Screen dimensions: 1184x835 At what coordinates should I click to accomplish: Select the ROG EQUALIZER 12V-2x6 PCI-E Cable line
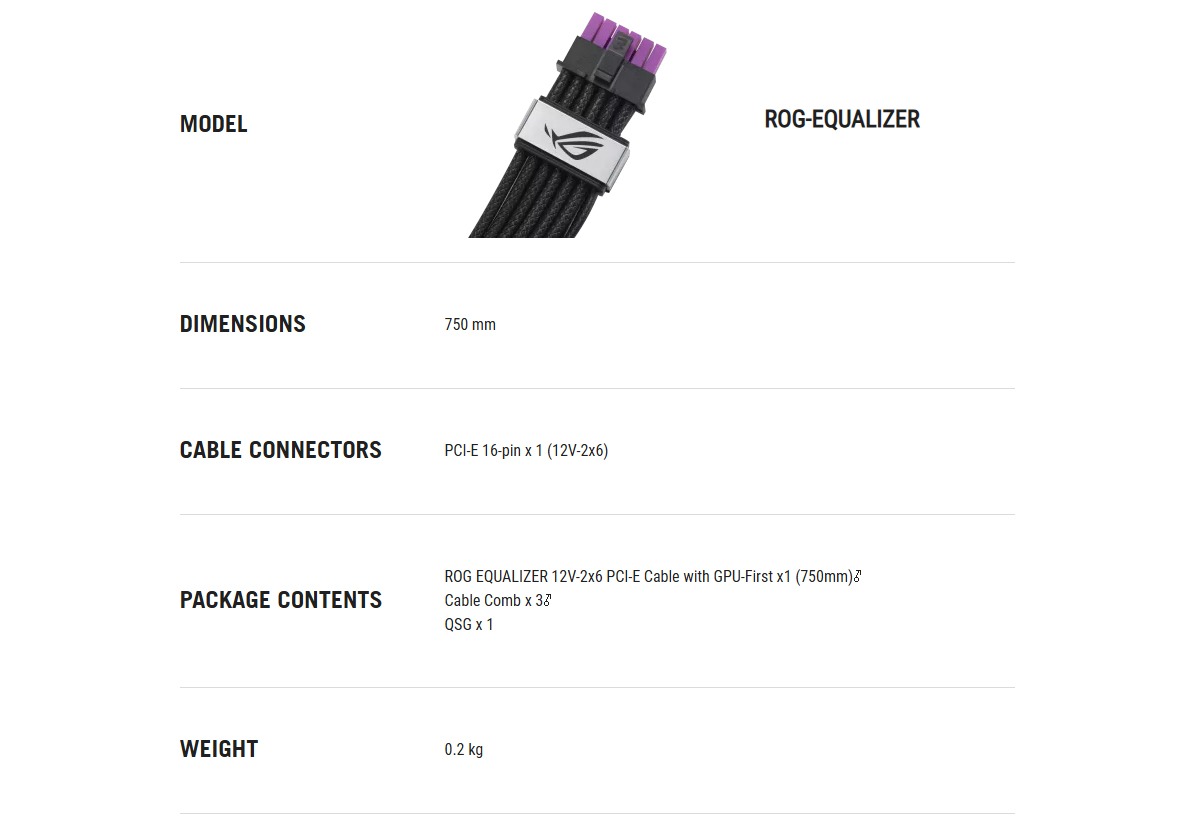tap(648, 577)
